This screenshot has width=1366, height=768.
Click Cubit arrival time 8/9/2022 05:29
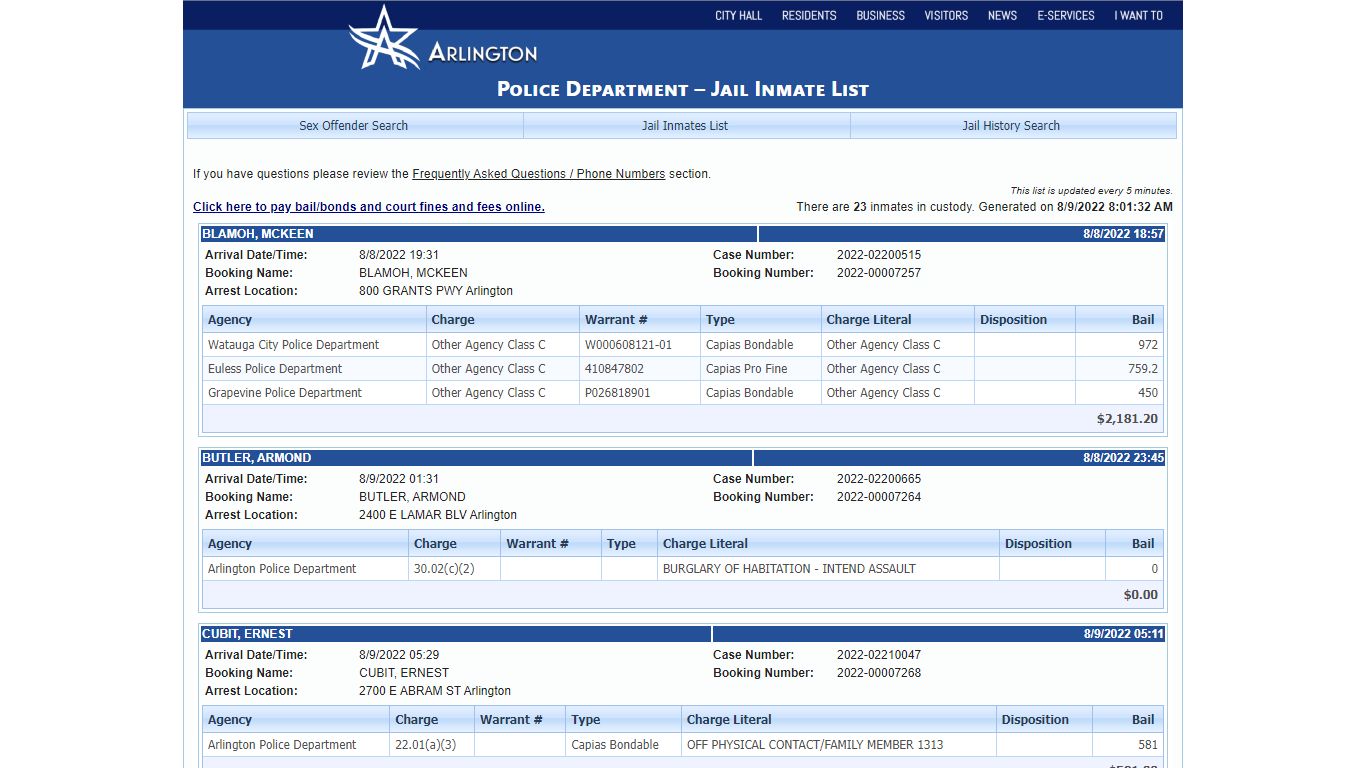click(399, 655)
